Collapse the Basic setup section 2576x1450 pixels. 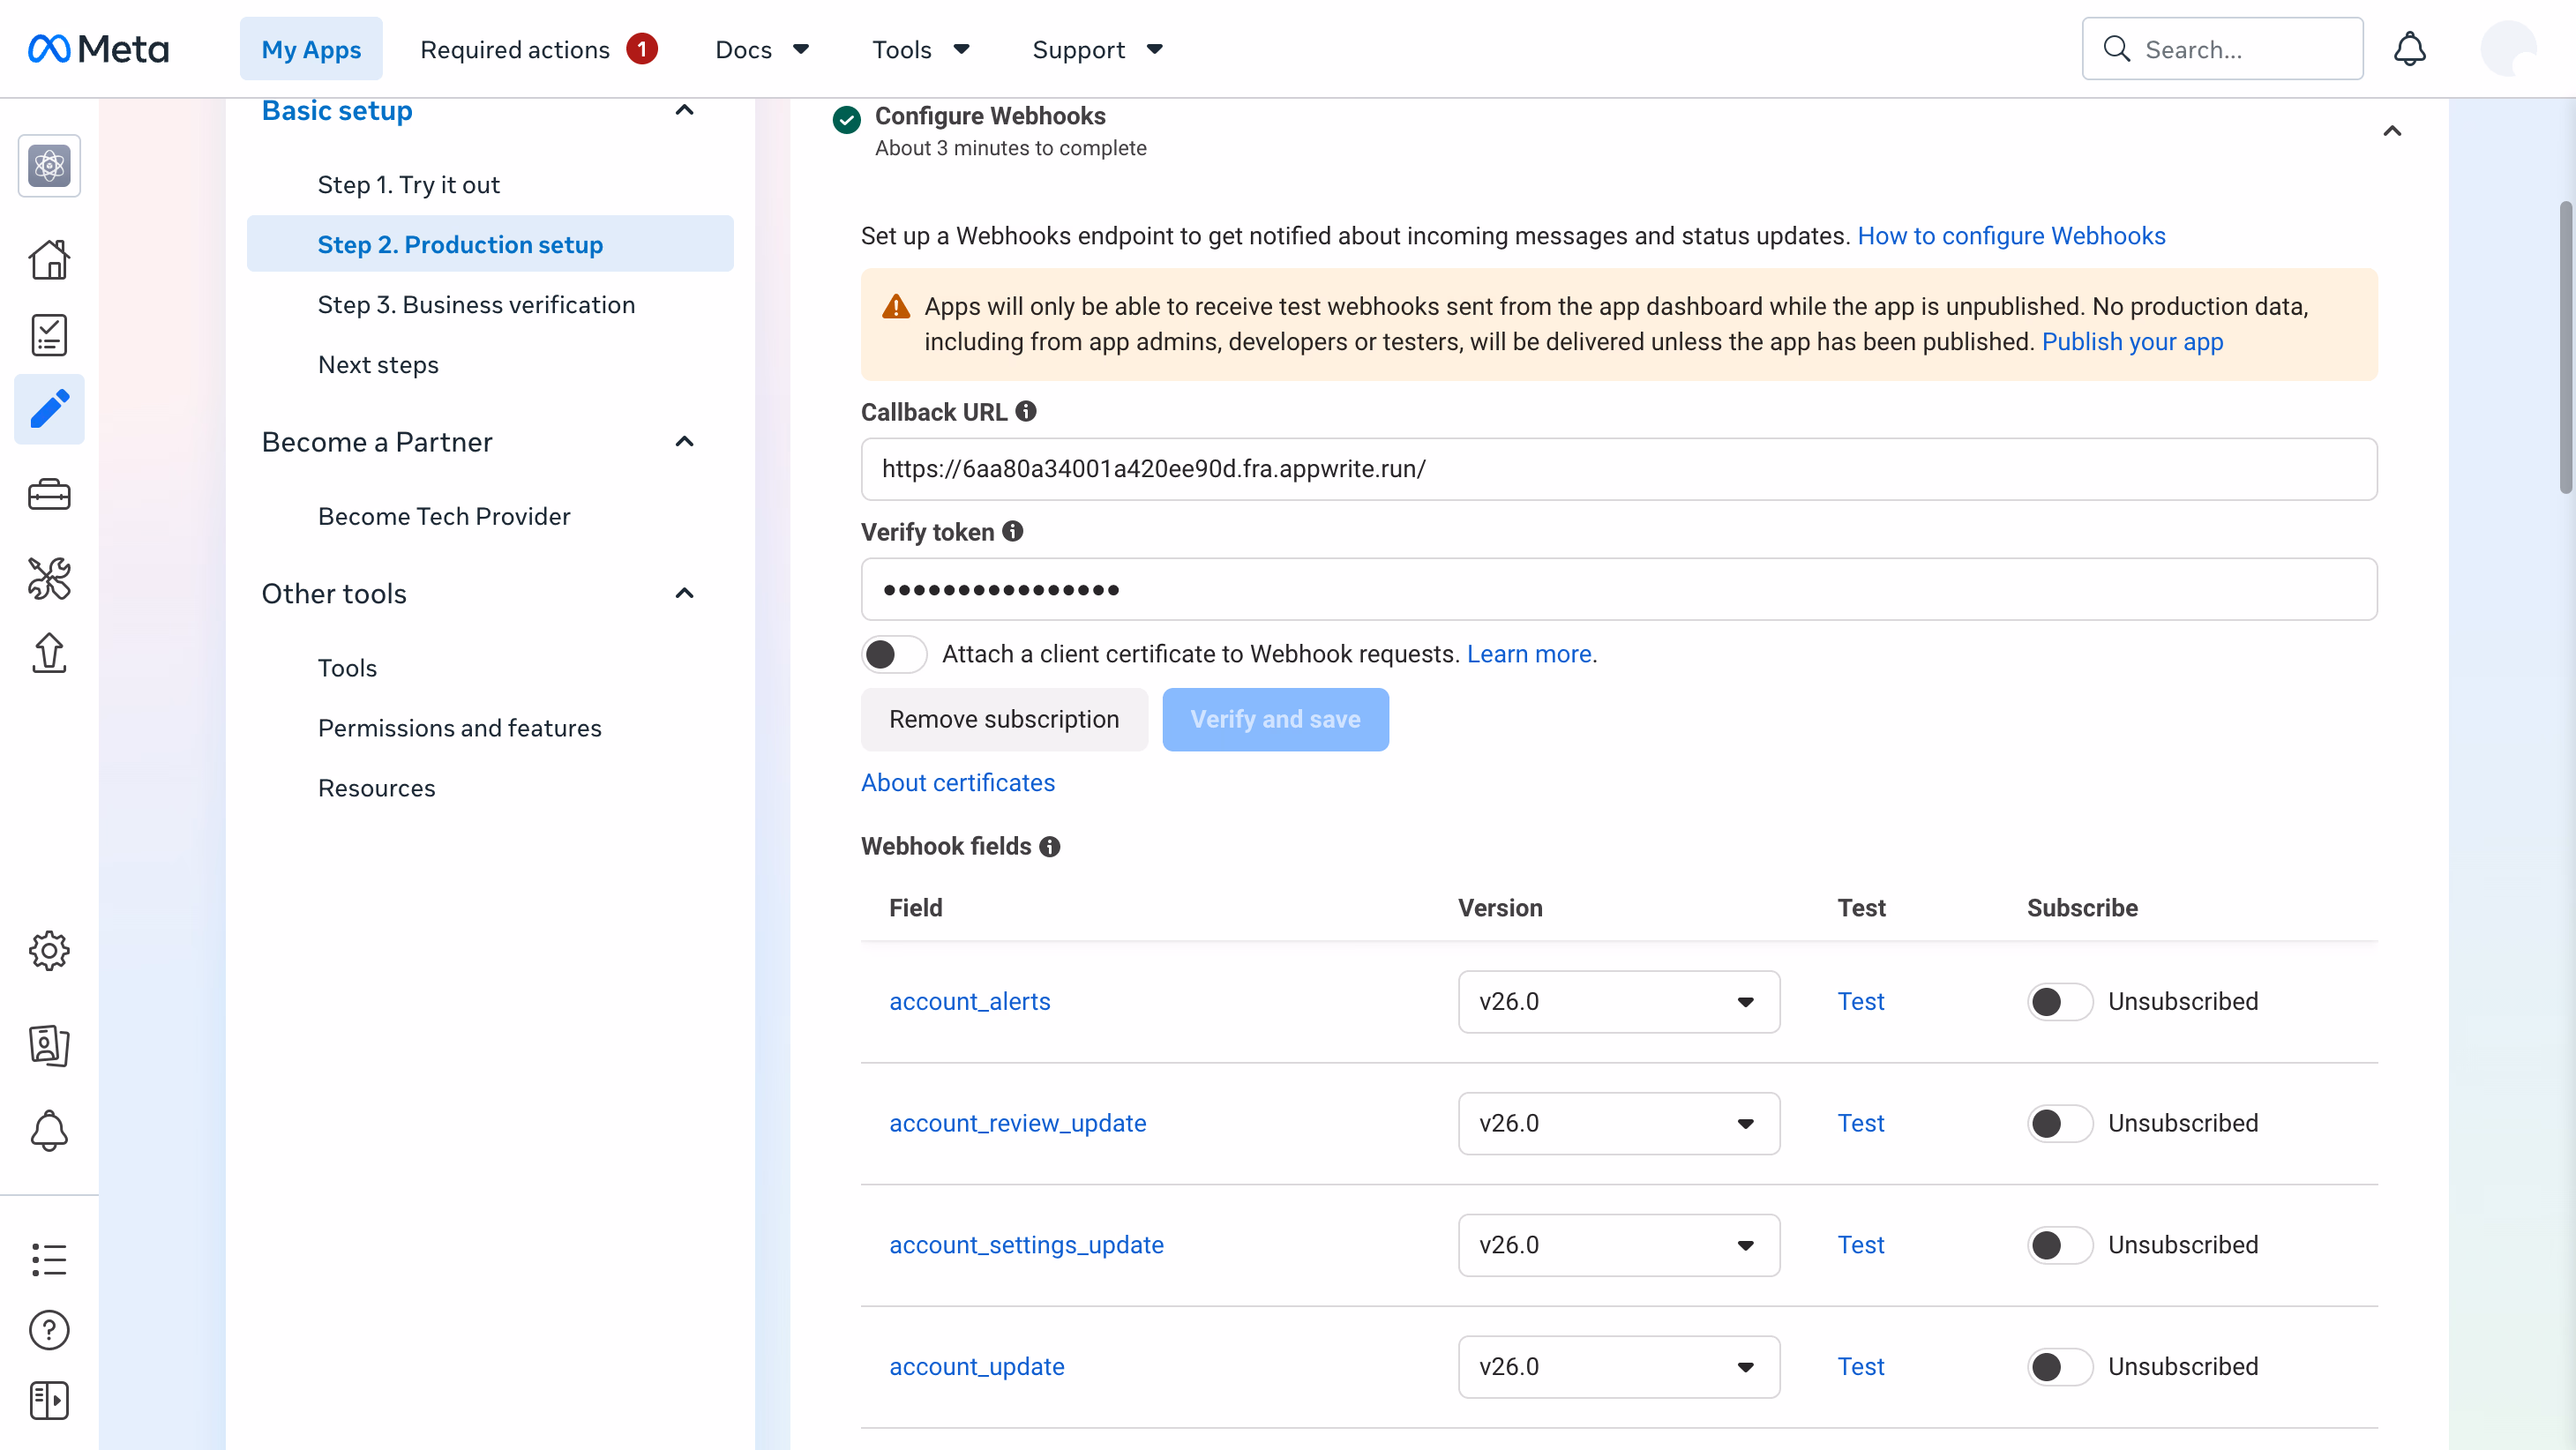pos(684,110)
